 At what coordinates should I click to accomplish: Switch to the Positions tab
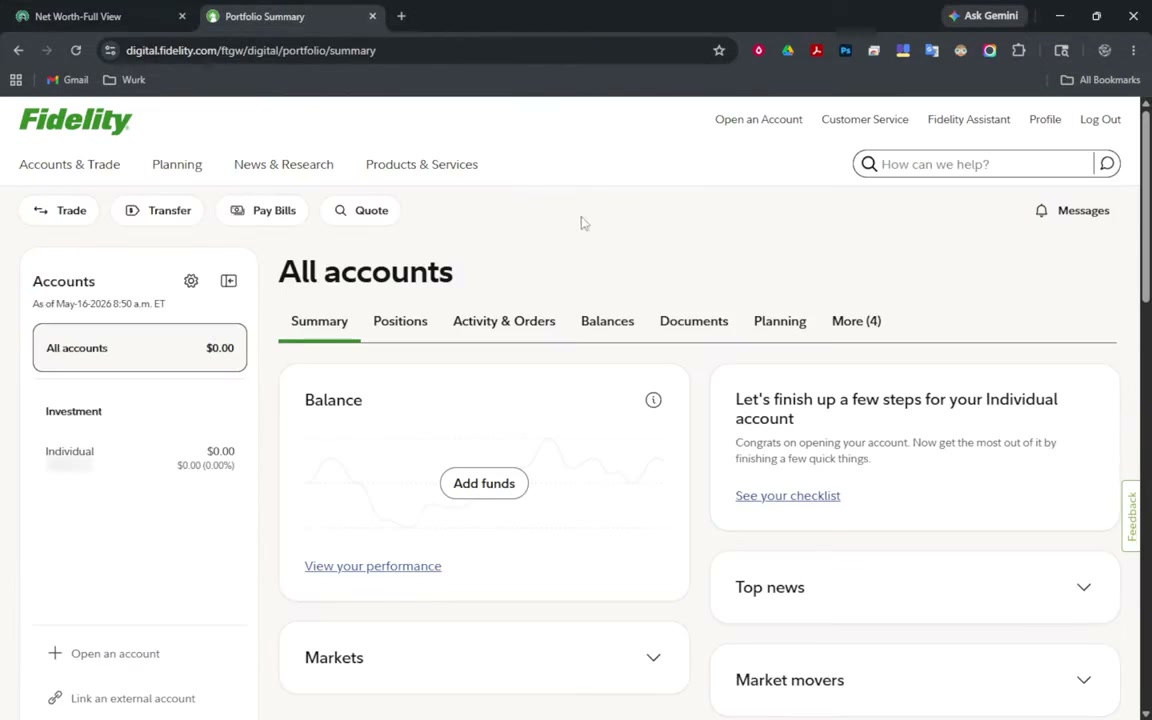click(x=400, y=321)
